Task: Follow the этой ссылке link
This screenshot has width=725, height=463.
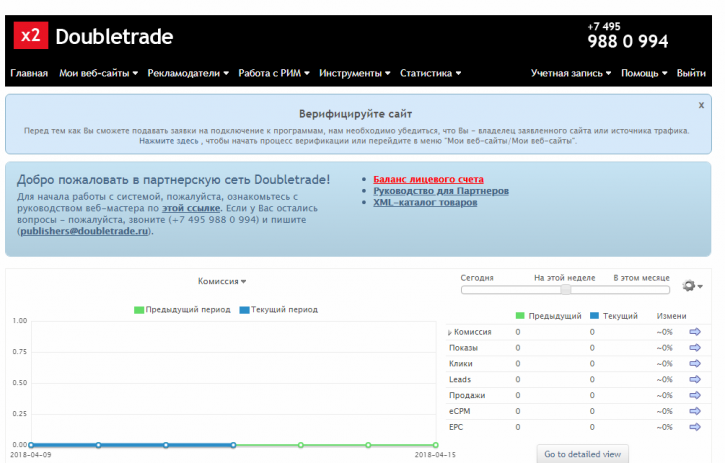Action: point(191,208)
